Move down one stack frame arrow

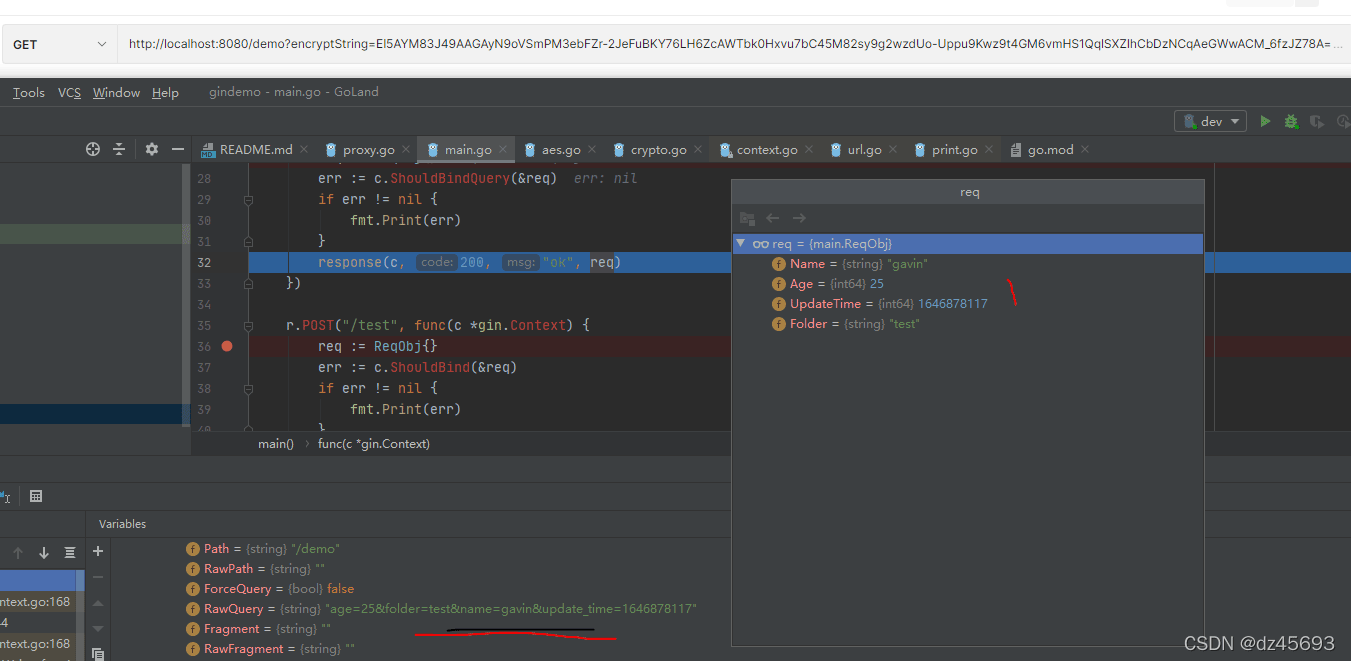[44, 553]
